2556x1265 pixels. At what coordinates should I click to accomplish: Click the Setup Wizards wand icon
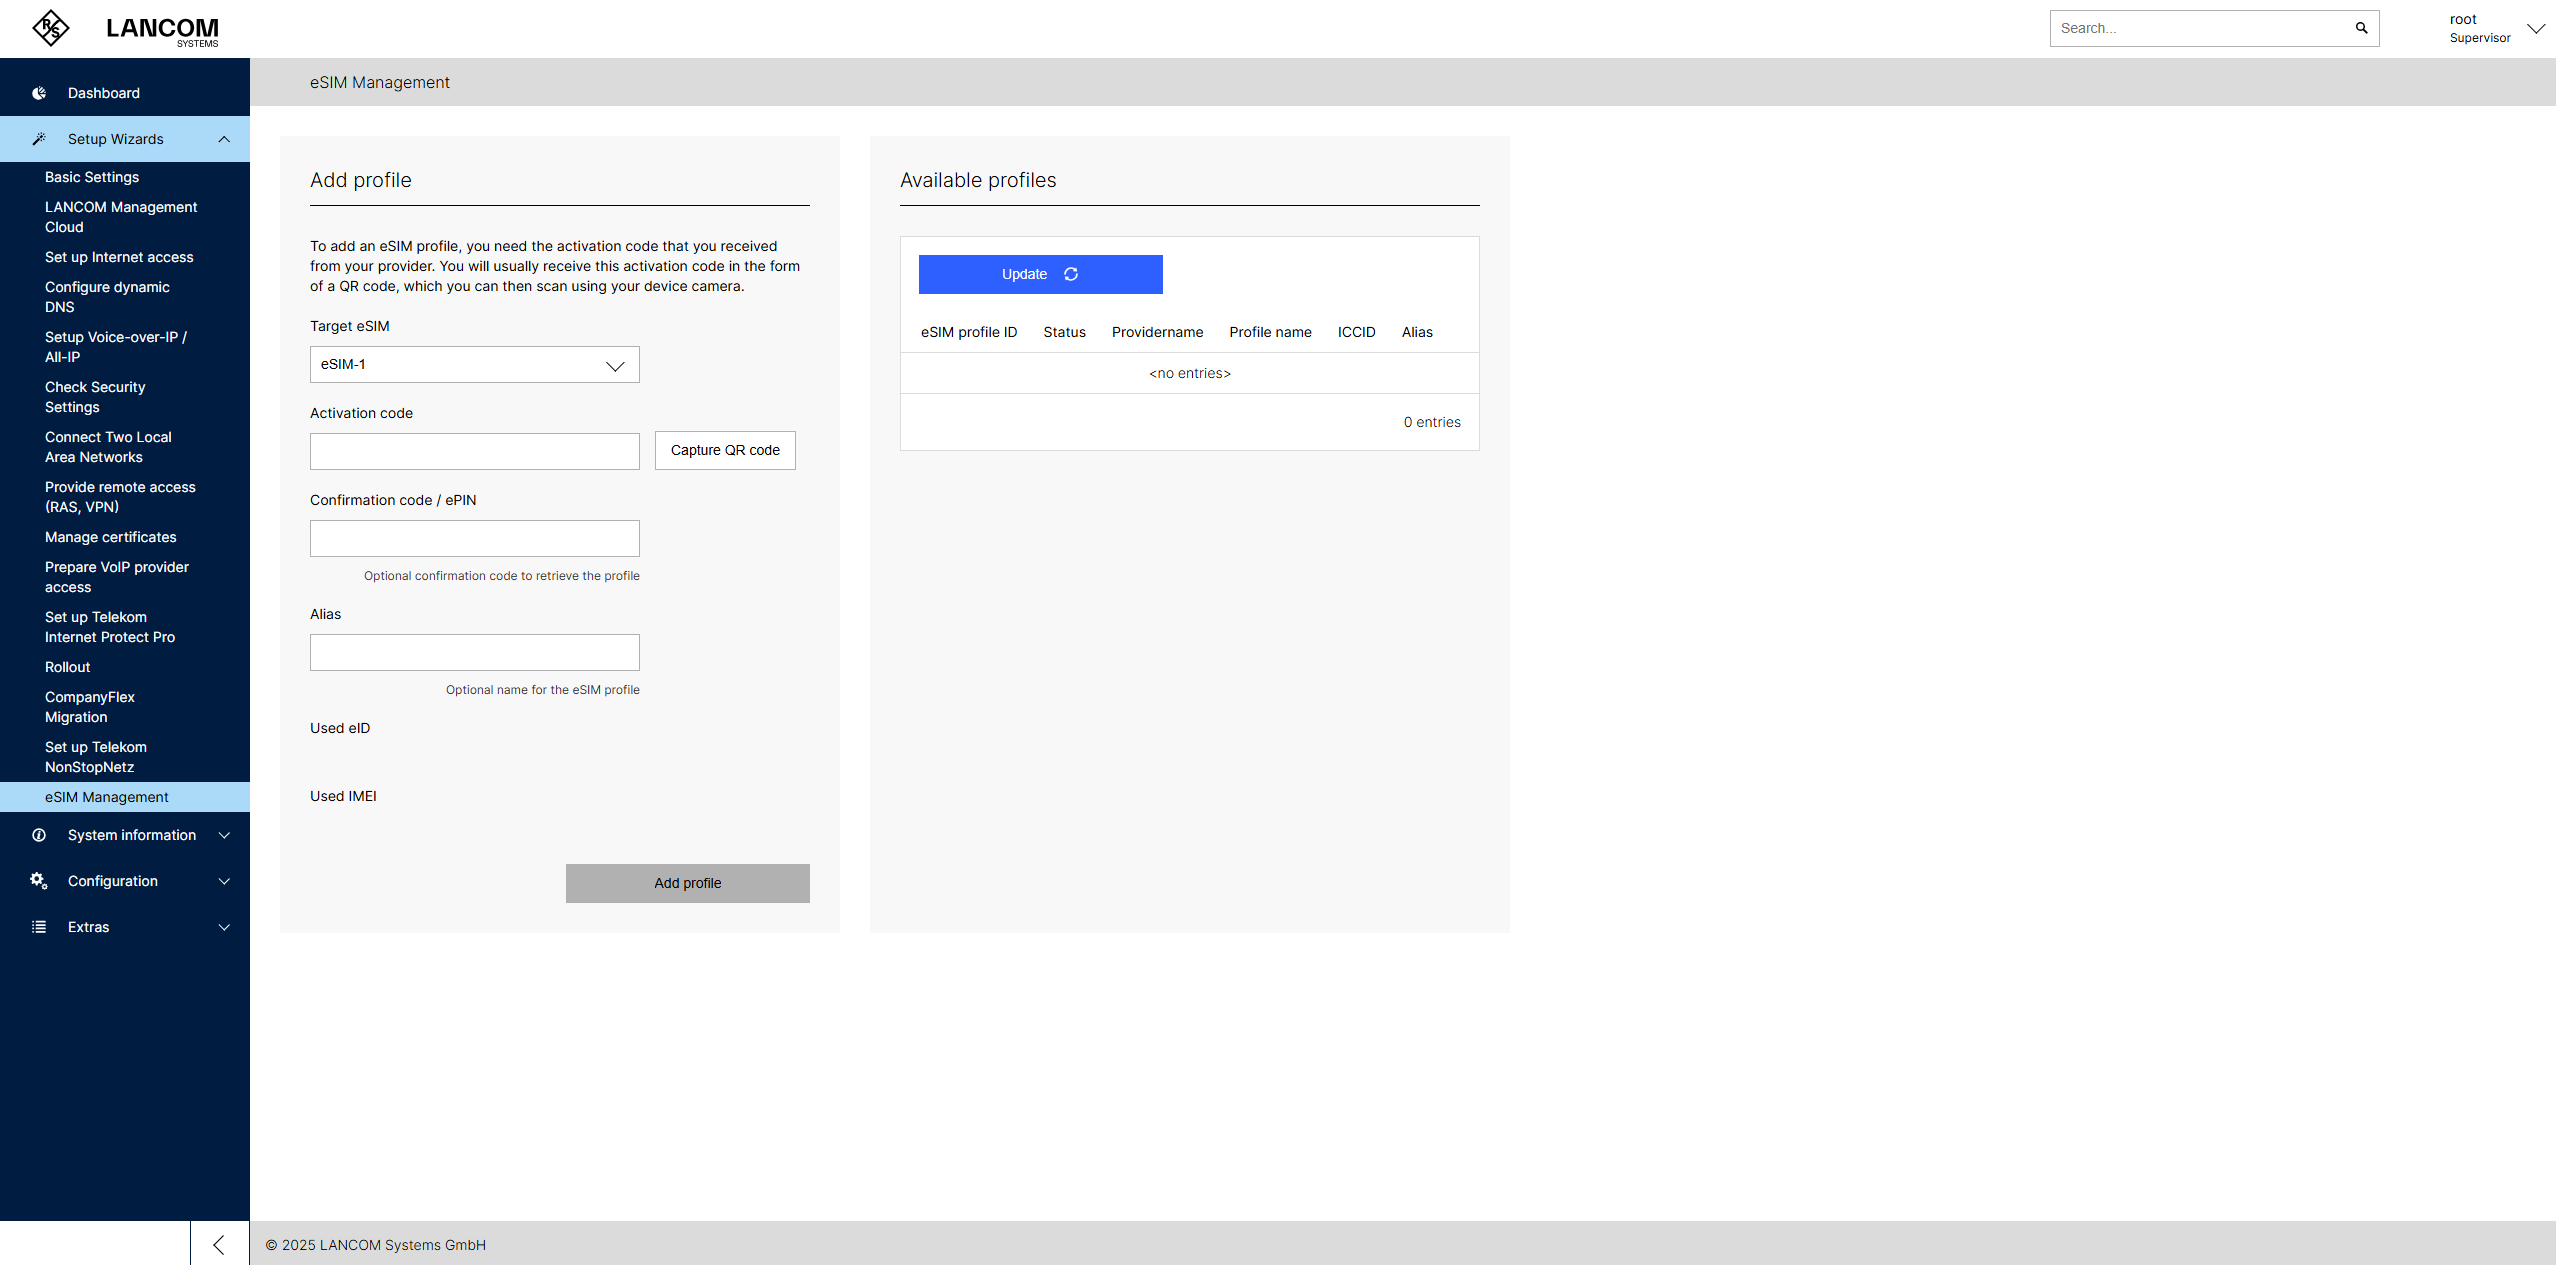tap(39, 139)
